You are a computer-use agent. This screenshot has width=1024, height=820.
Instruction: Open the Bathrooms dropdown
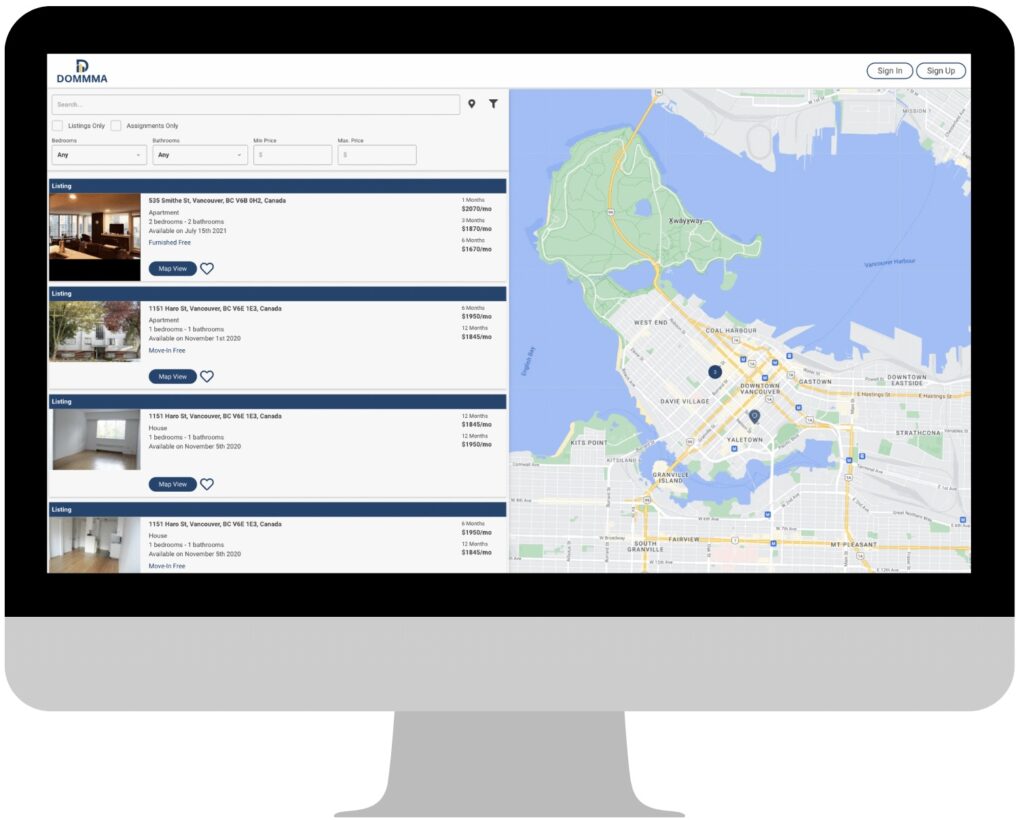click(x=200, y=155)
